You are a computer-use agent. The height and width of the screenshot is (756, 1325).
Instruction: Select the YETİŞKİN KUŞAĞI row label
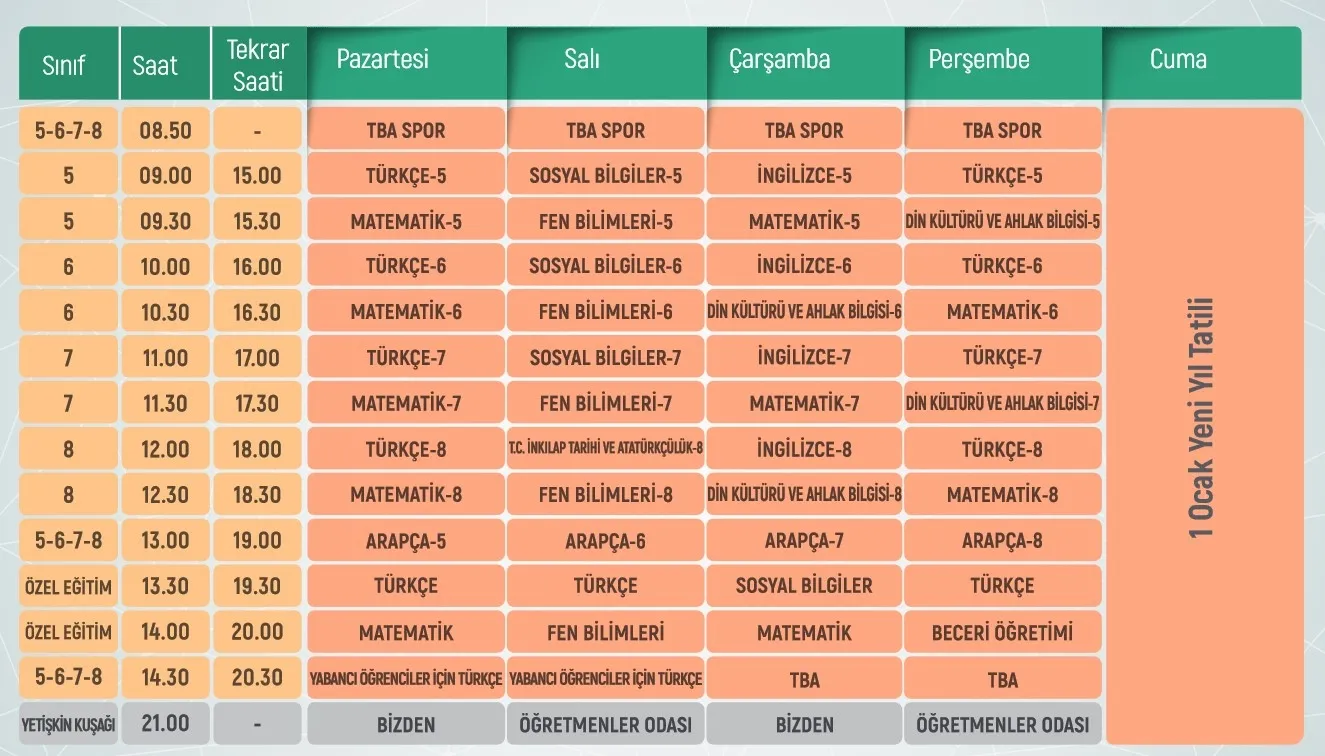point(68,724)
